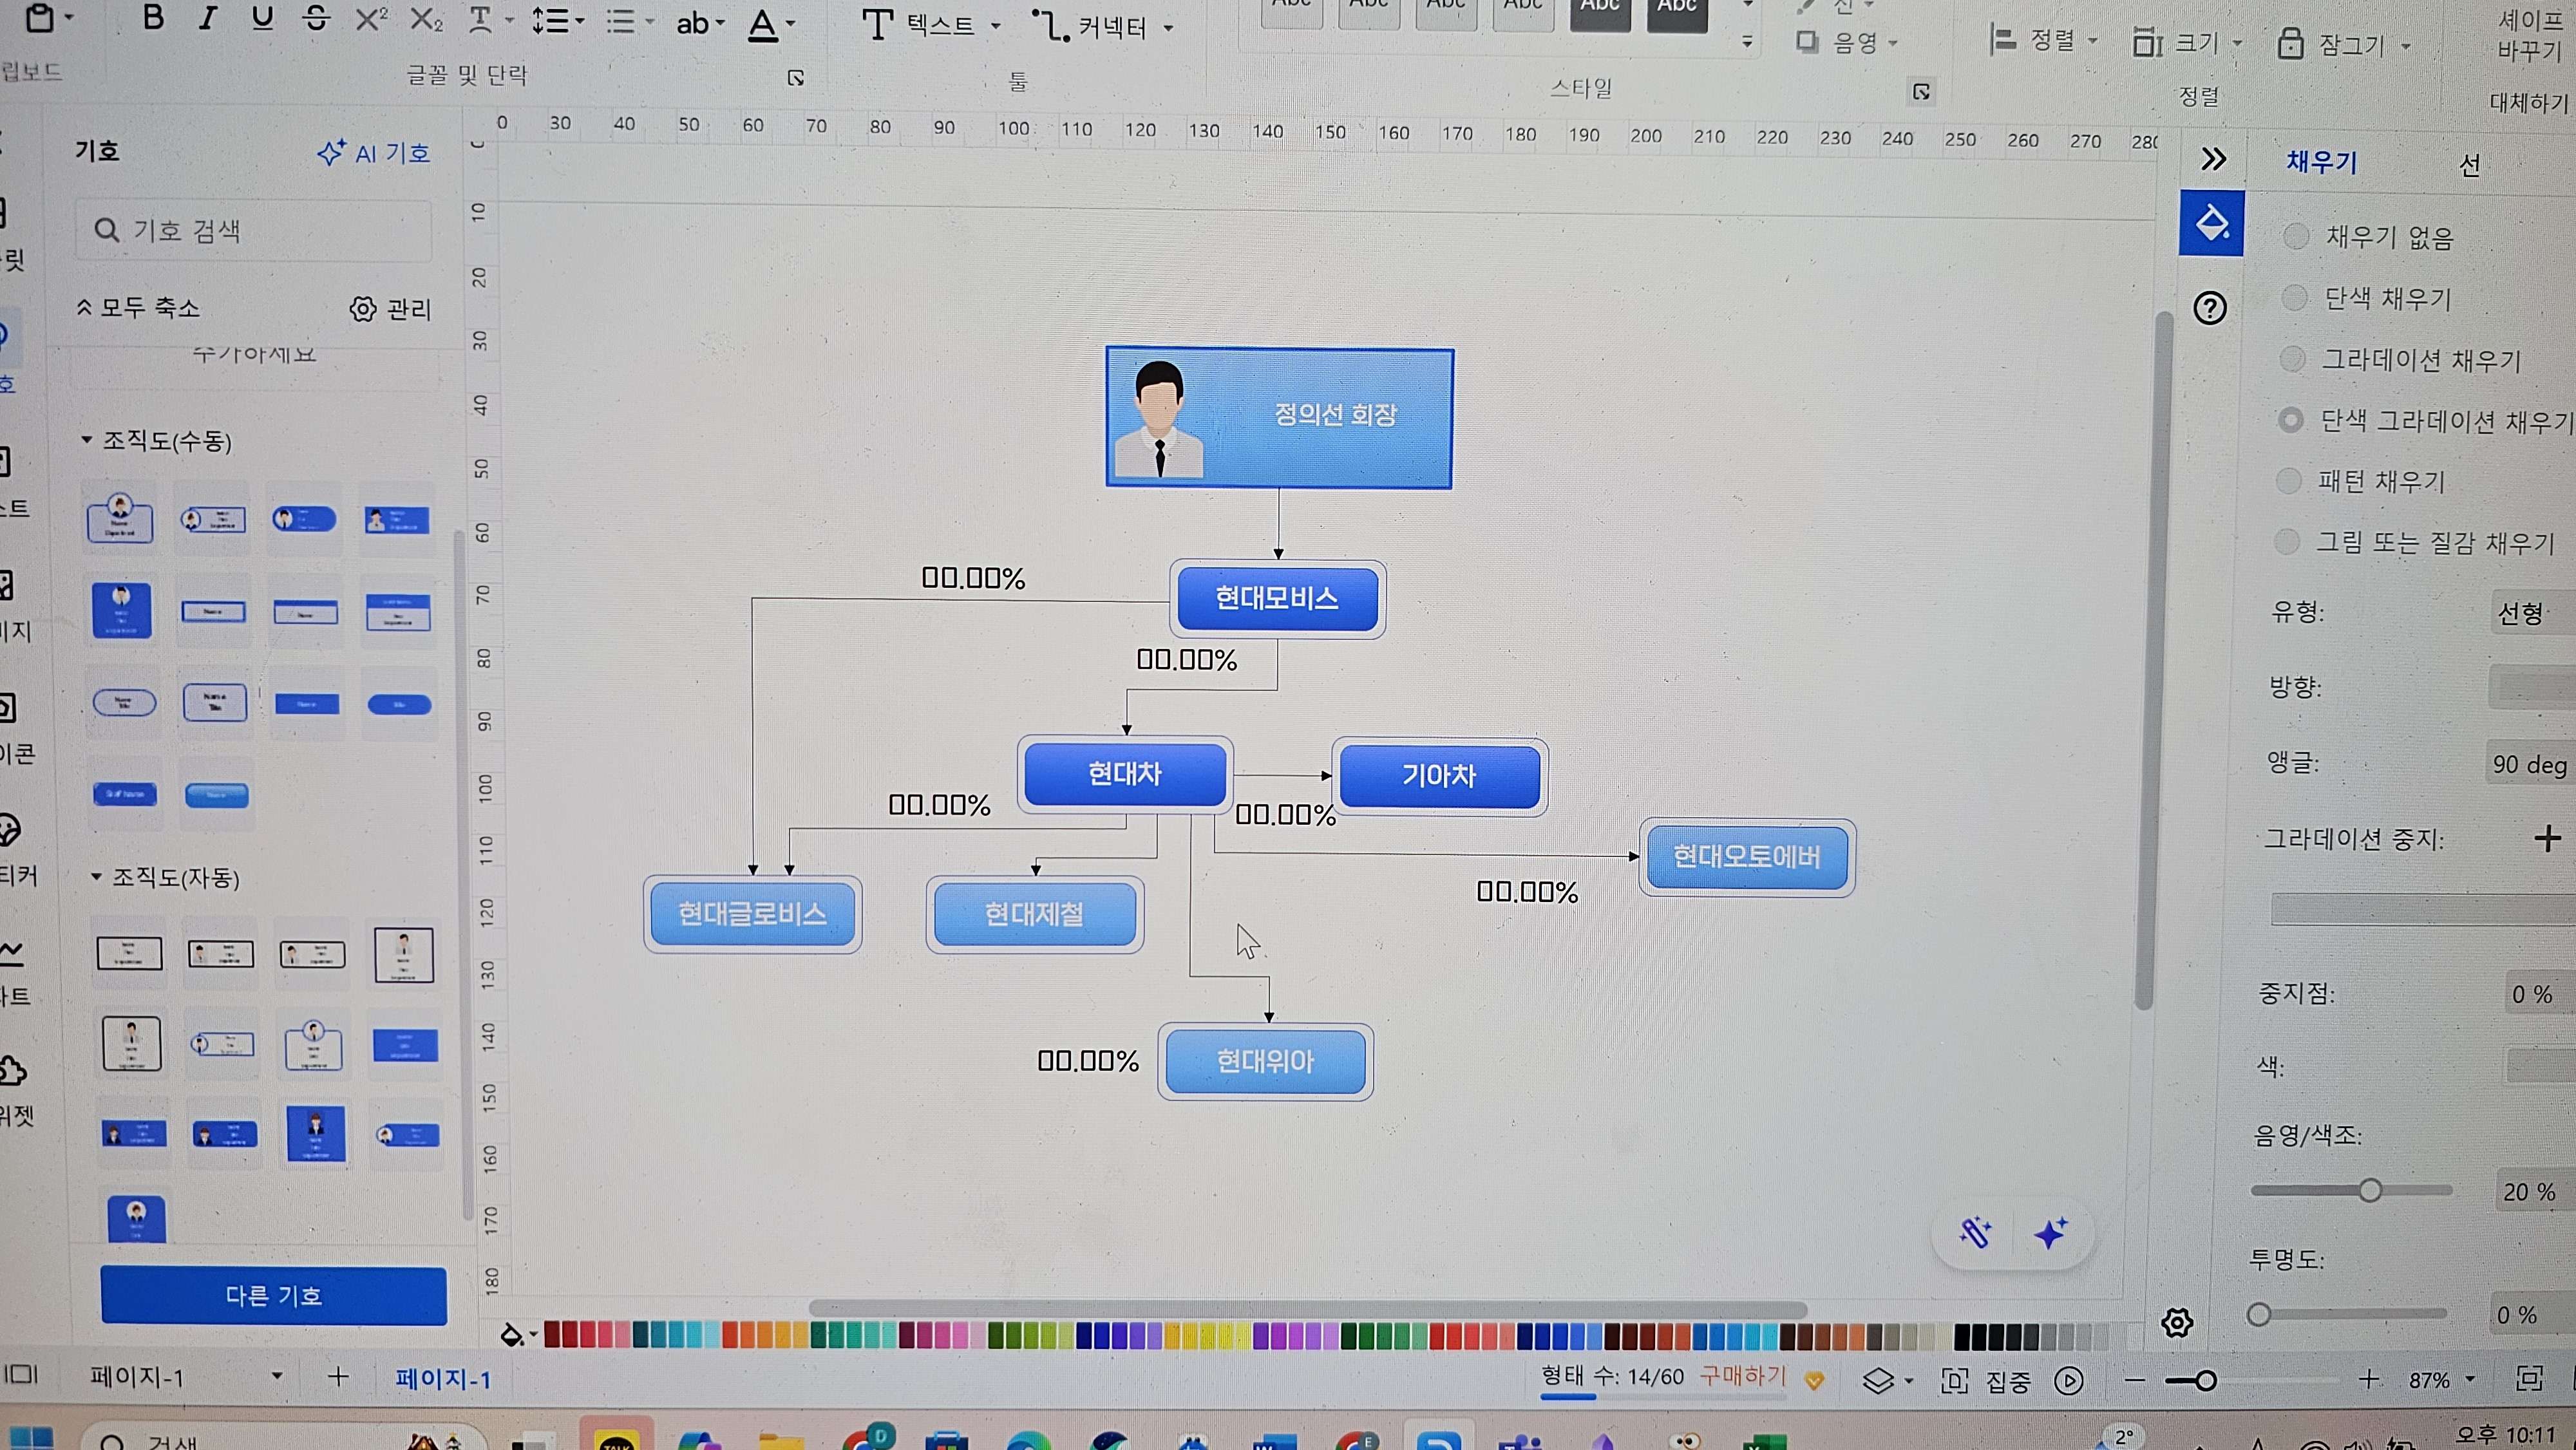The width and height of the screenshot is (2576, 1450).
Task: Select the 현대모비스 shape on canvas
Action: pyautogui.click(x=1277, y=598)
